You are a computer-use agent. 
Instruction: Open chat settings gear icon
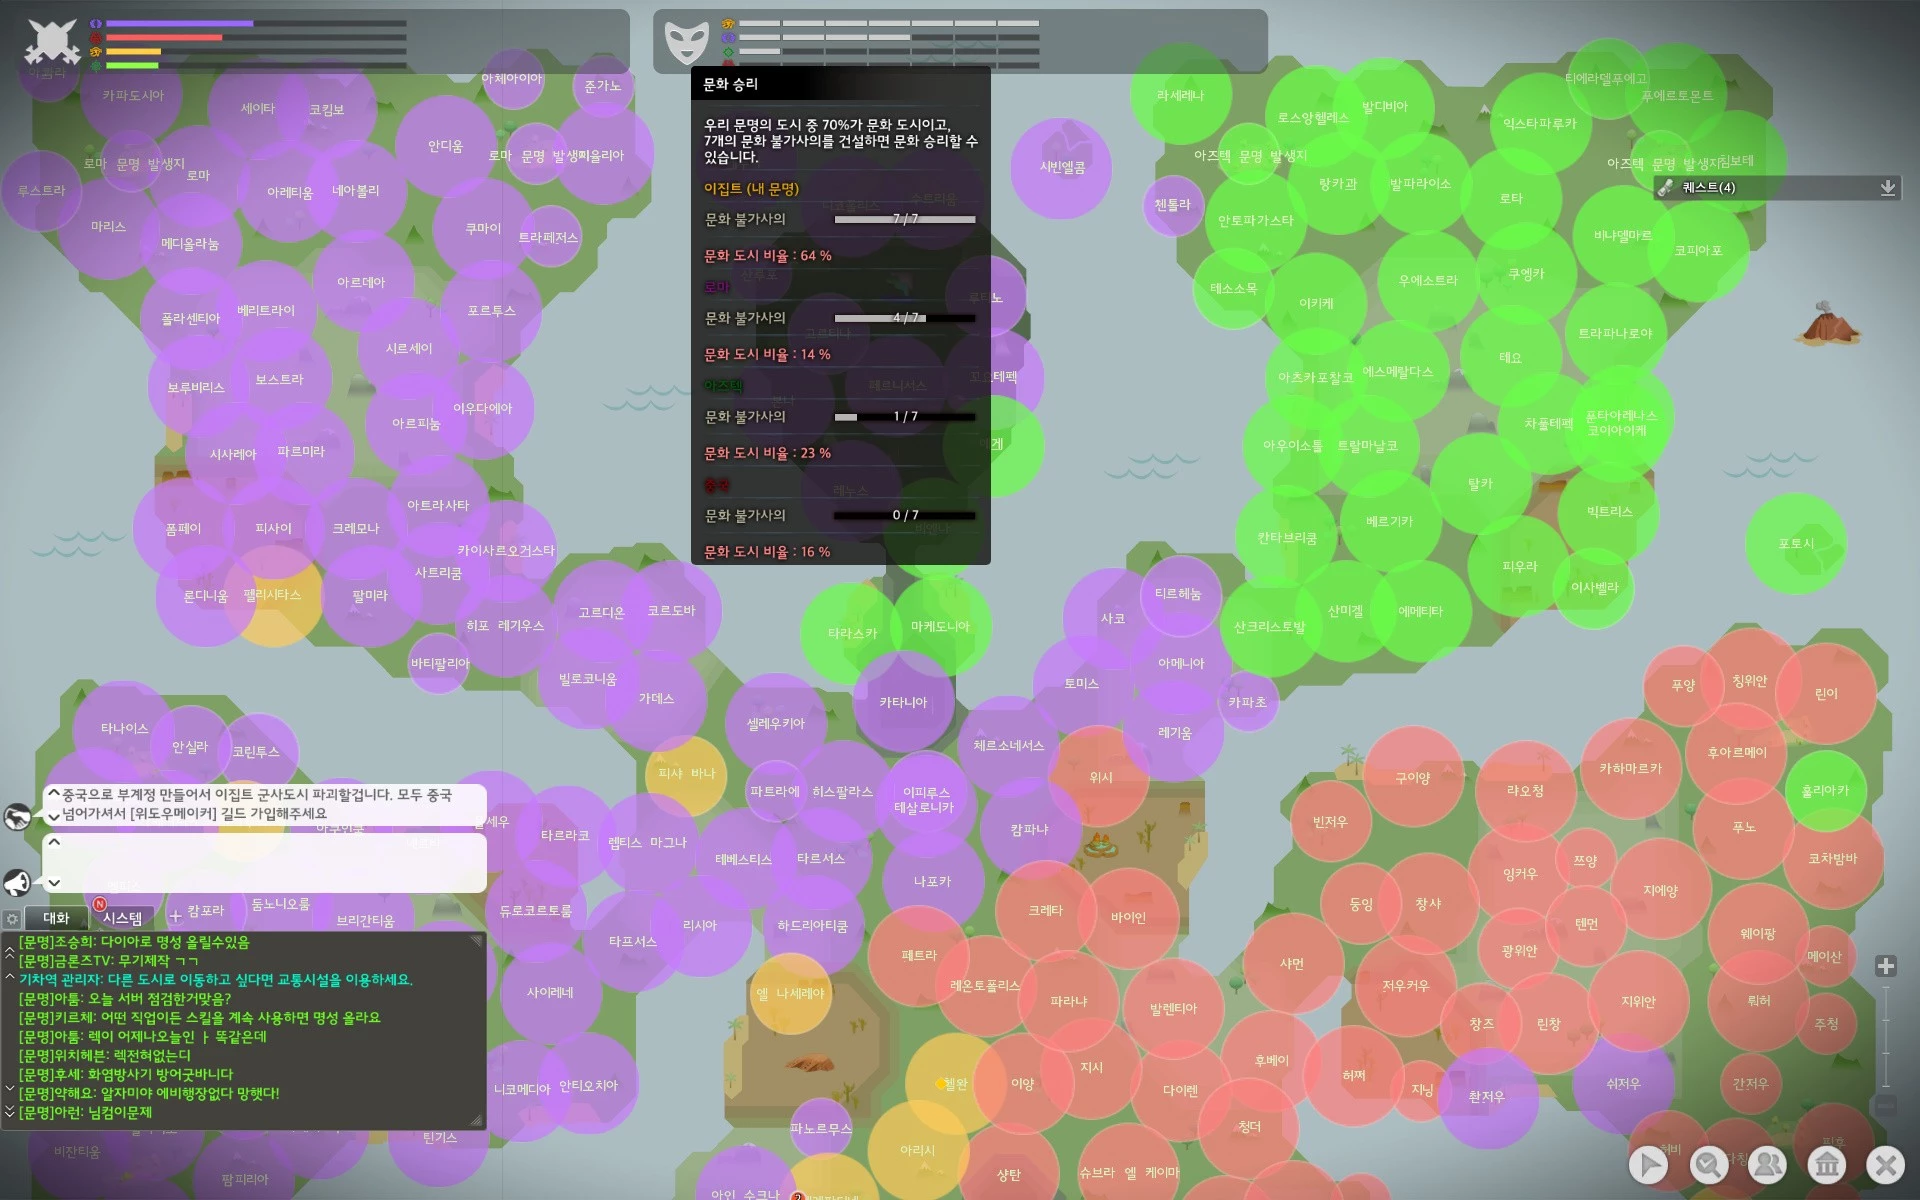[x=12, y=918]
